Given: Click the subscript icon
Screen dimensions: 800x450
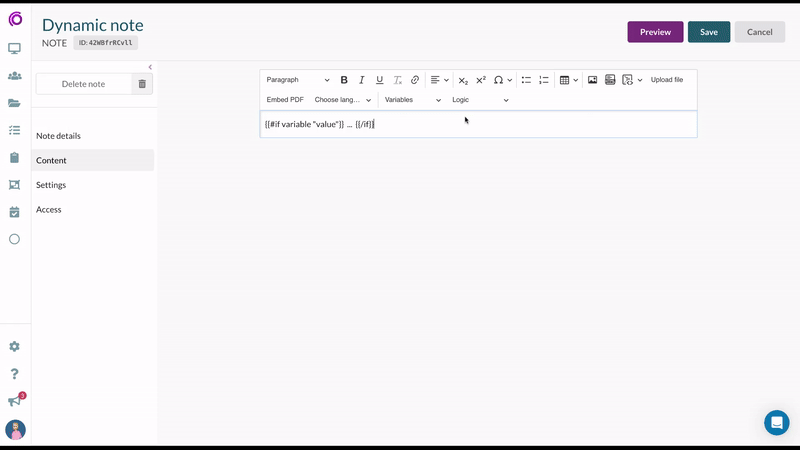Looking at the screenshot, I should 463,80.
